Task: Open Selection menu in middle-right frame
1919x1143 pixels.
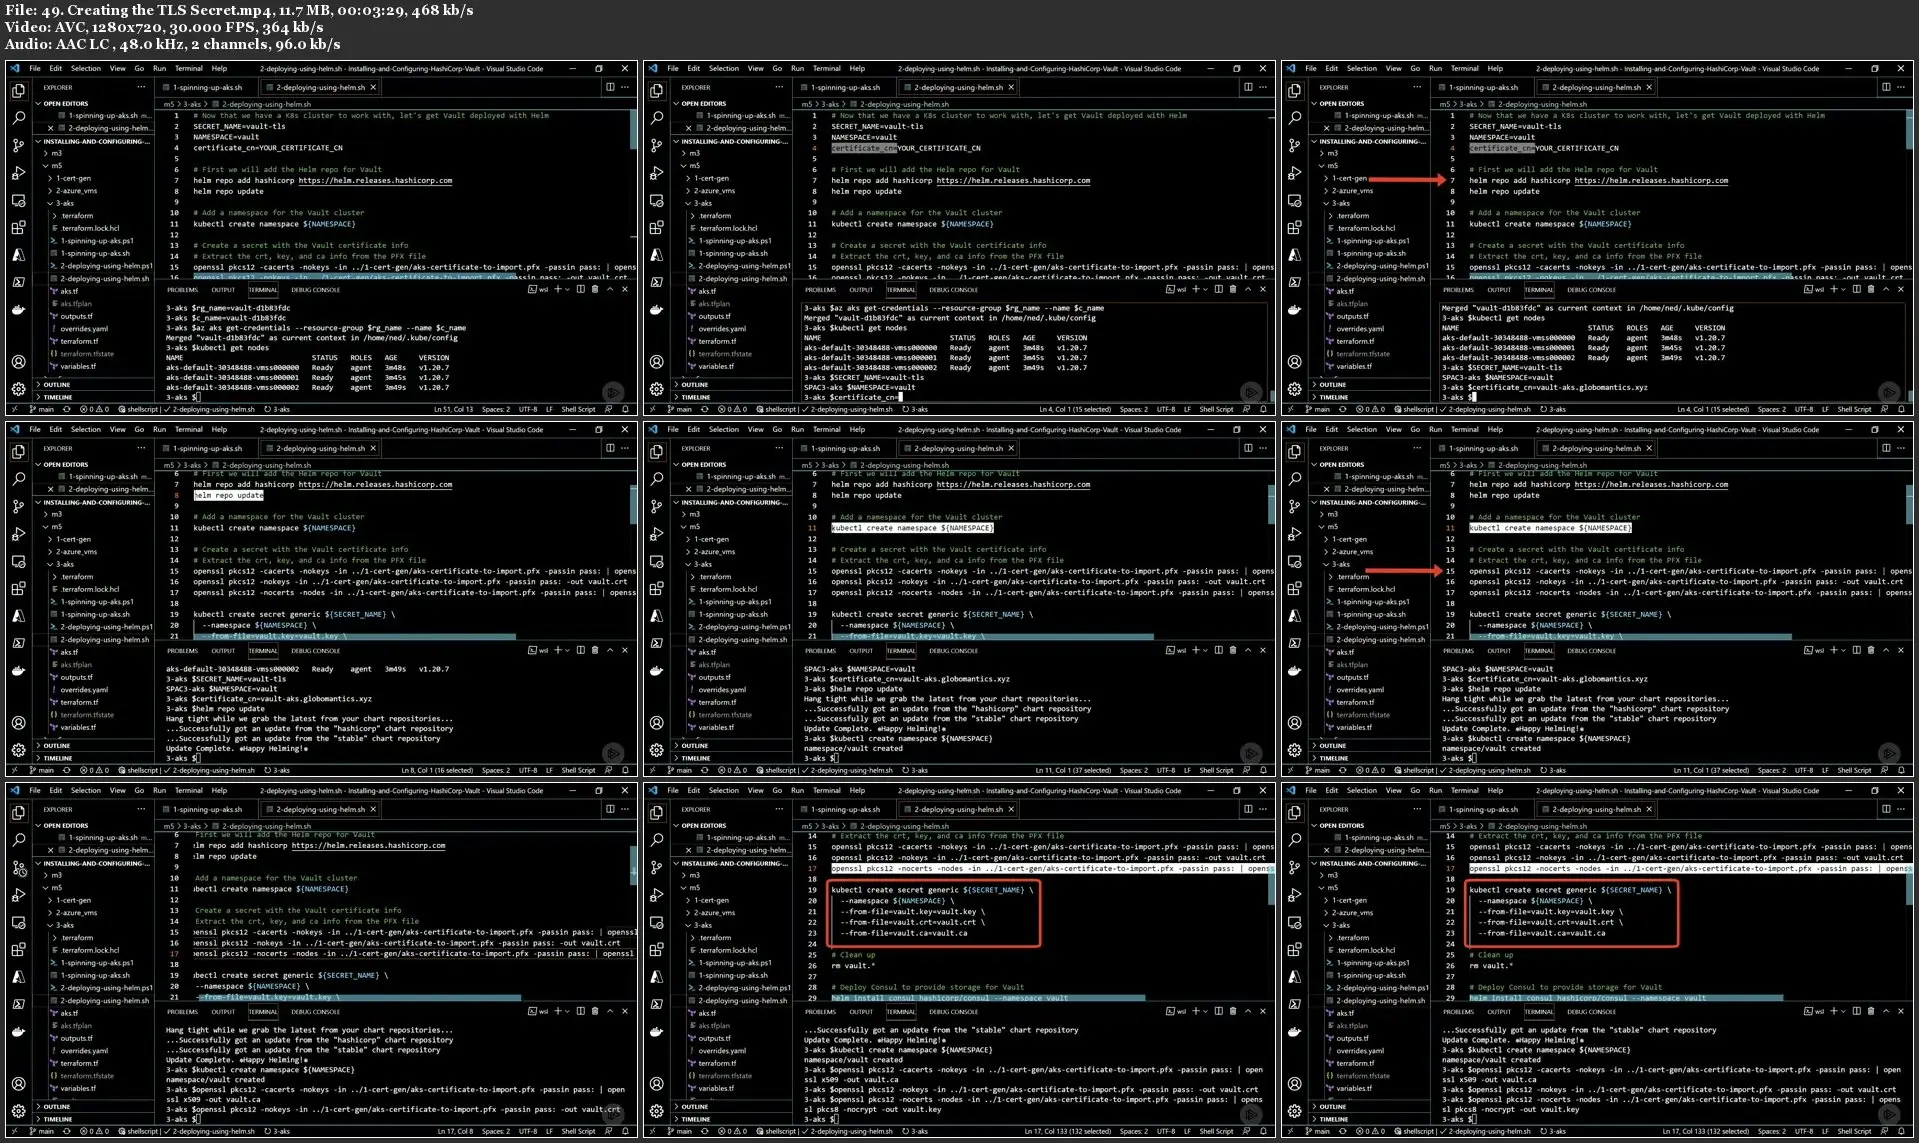Action: click(1361, 430)
